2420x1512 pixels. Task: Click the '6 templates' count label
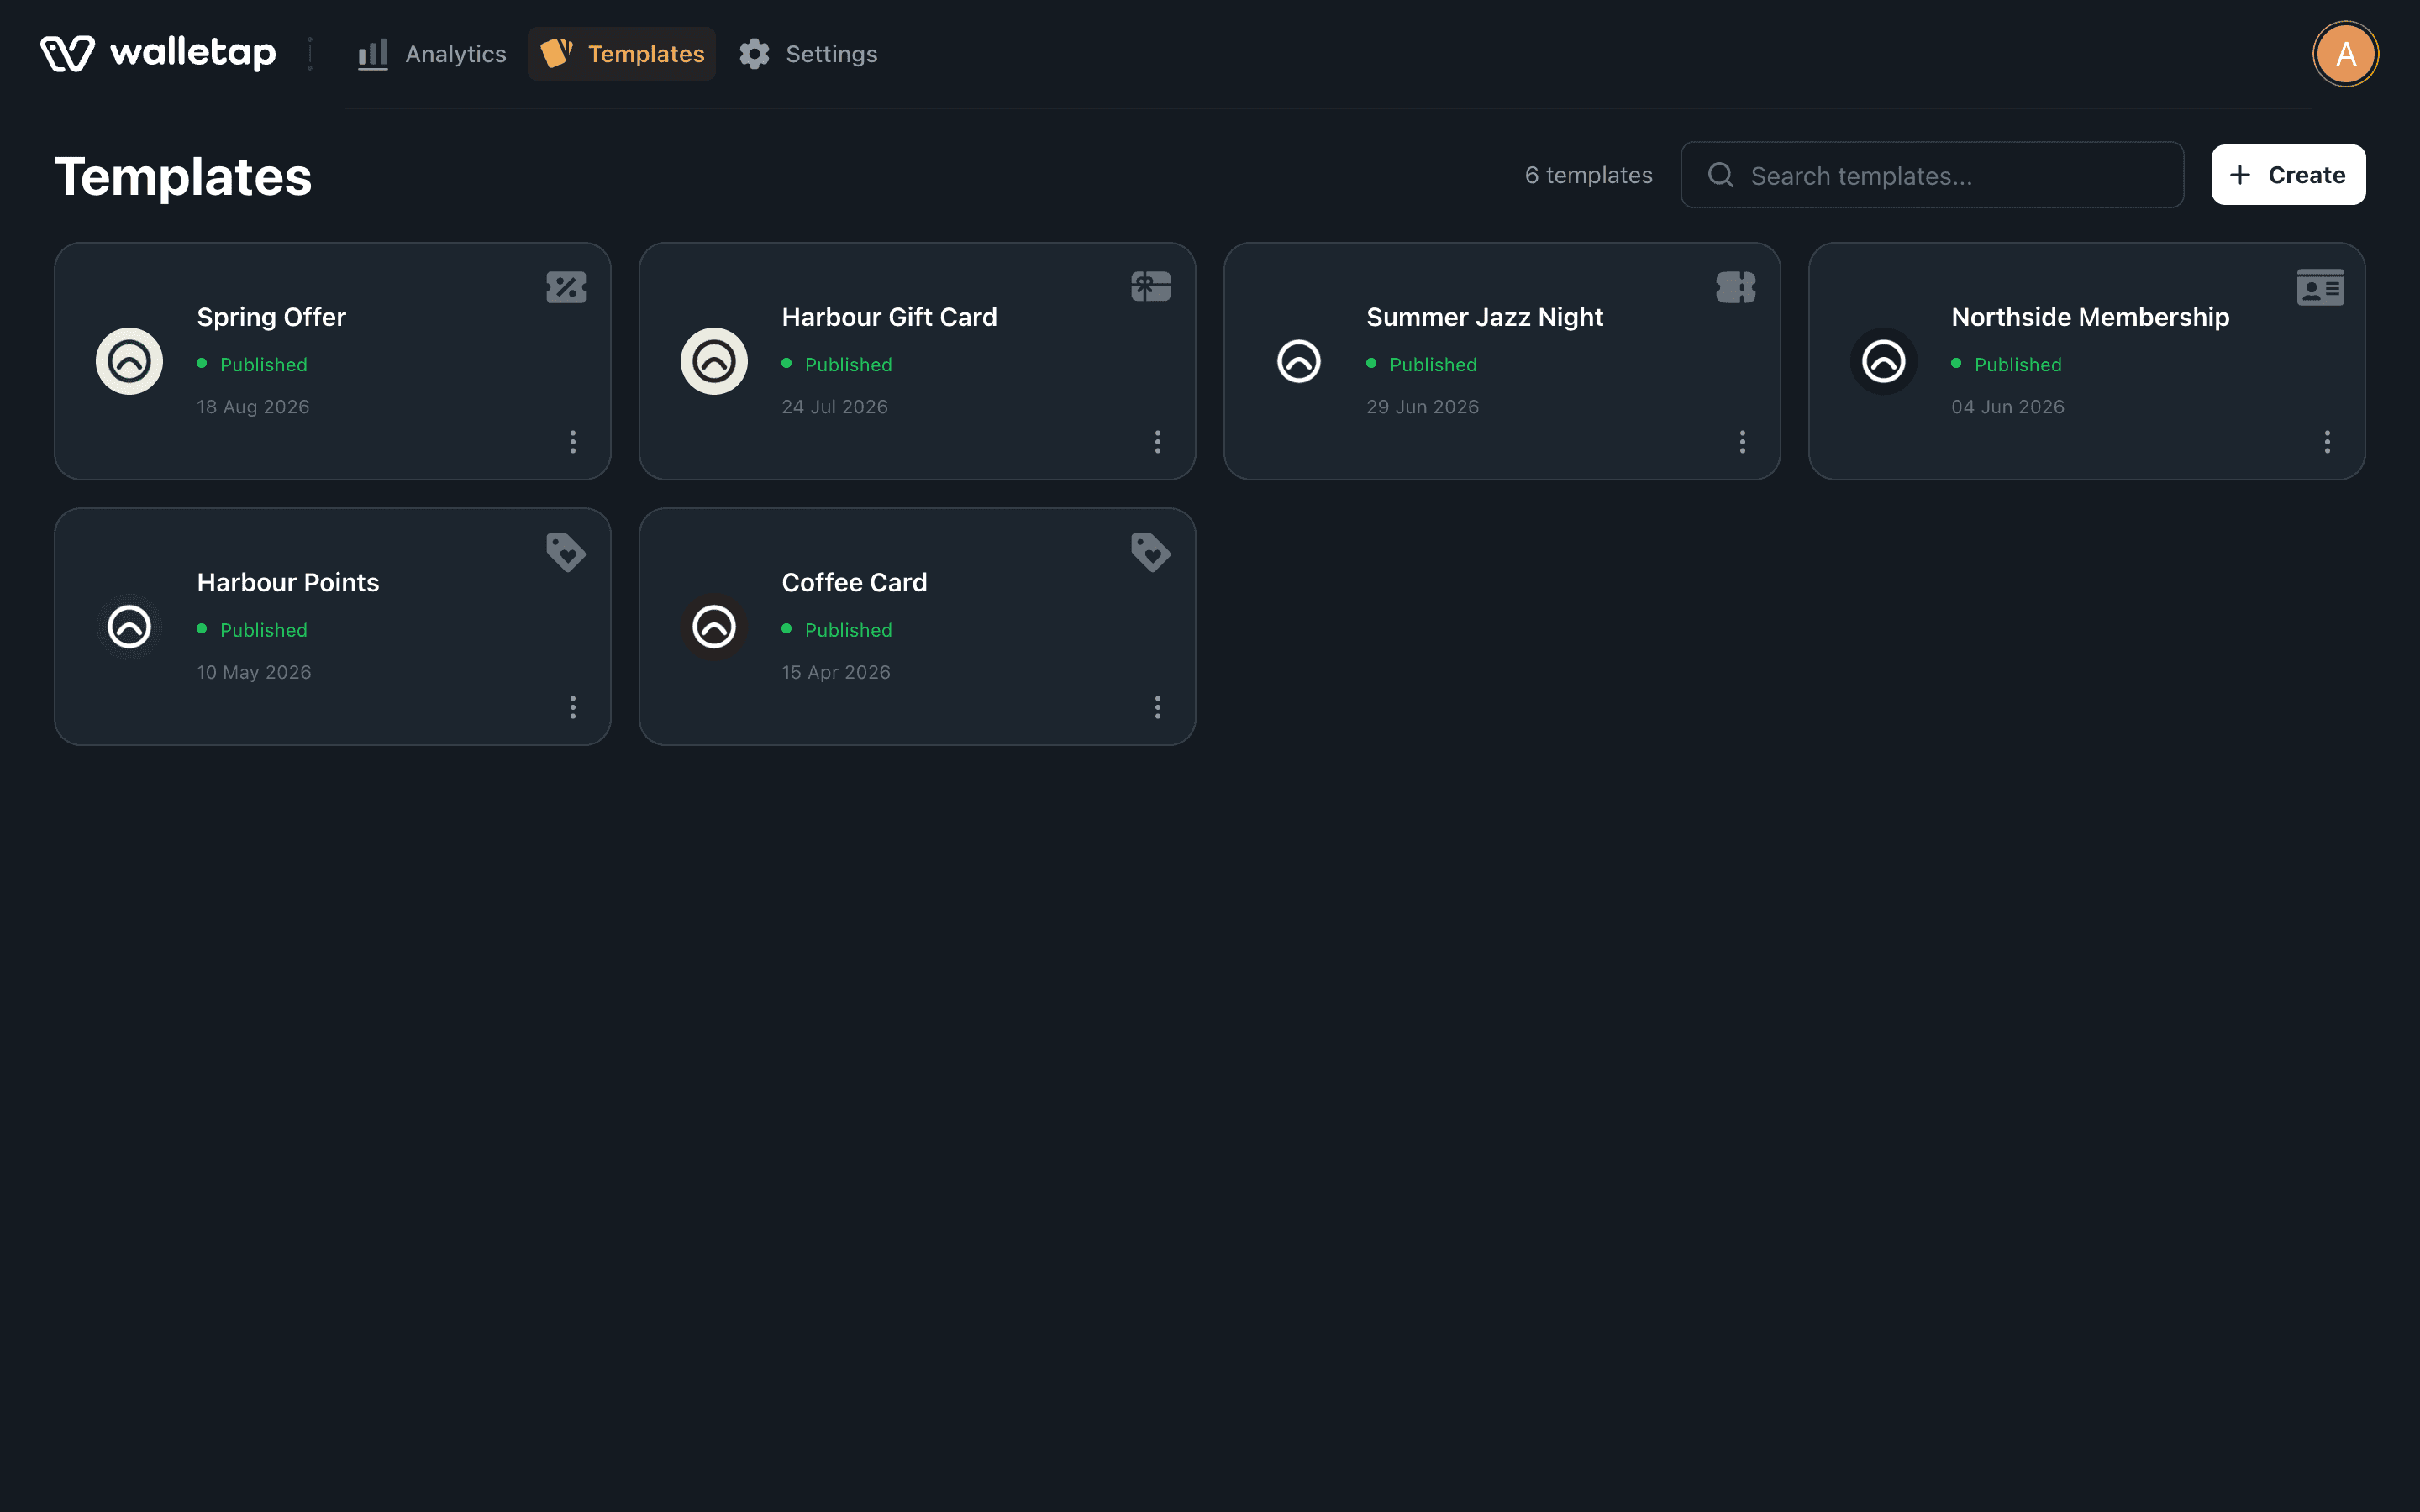(1588, 175)
